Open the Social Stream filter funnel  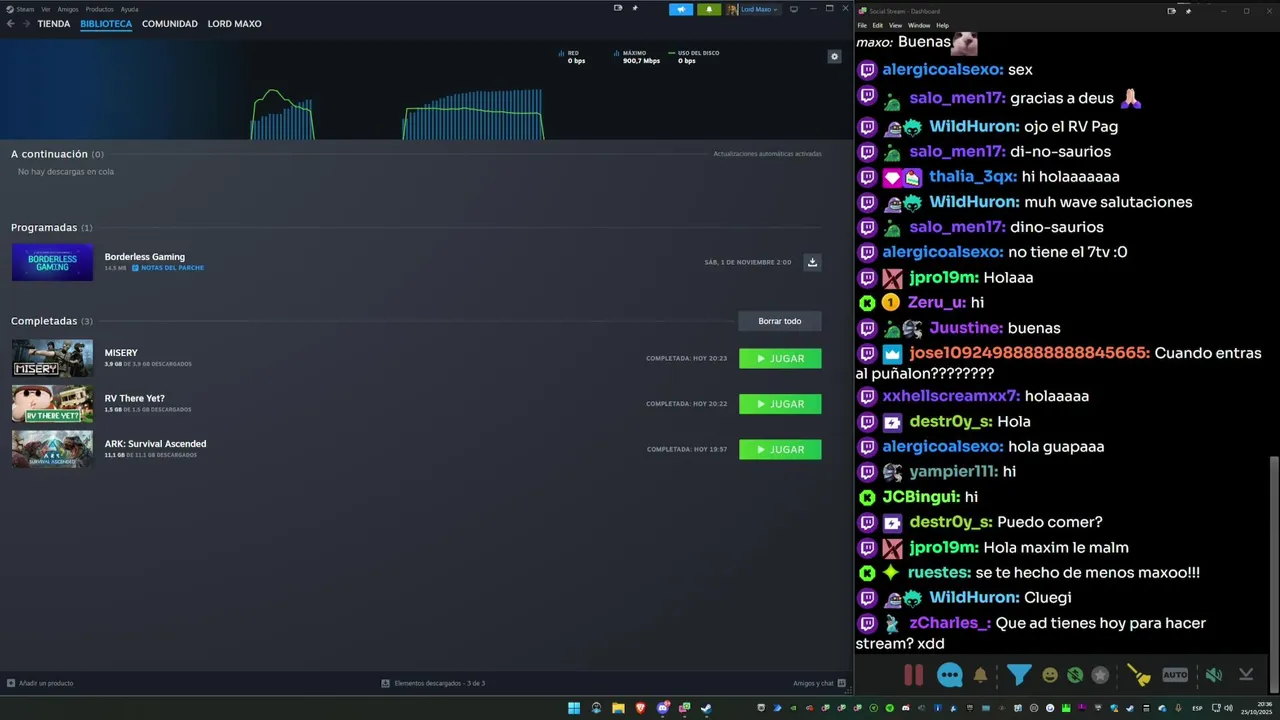click(1019, 675)
